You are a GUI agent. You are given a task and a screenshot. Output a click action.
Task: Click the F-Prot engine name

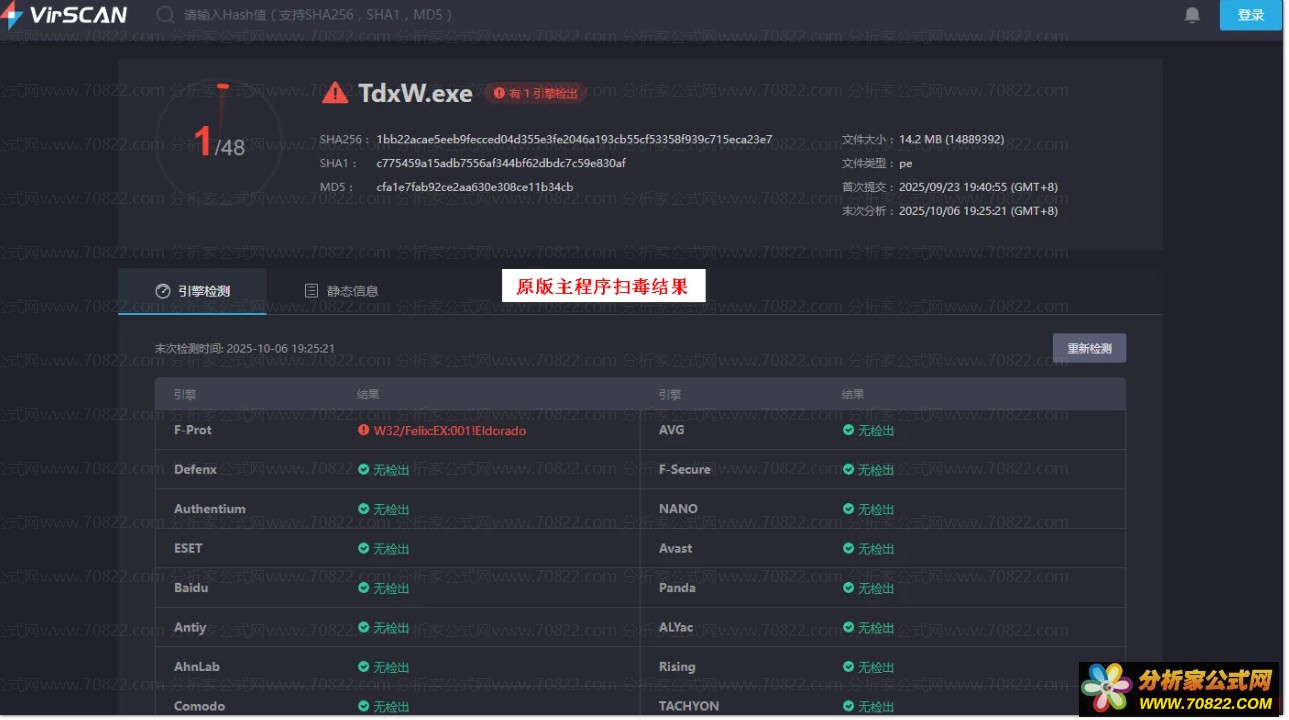[193, 430]
